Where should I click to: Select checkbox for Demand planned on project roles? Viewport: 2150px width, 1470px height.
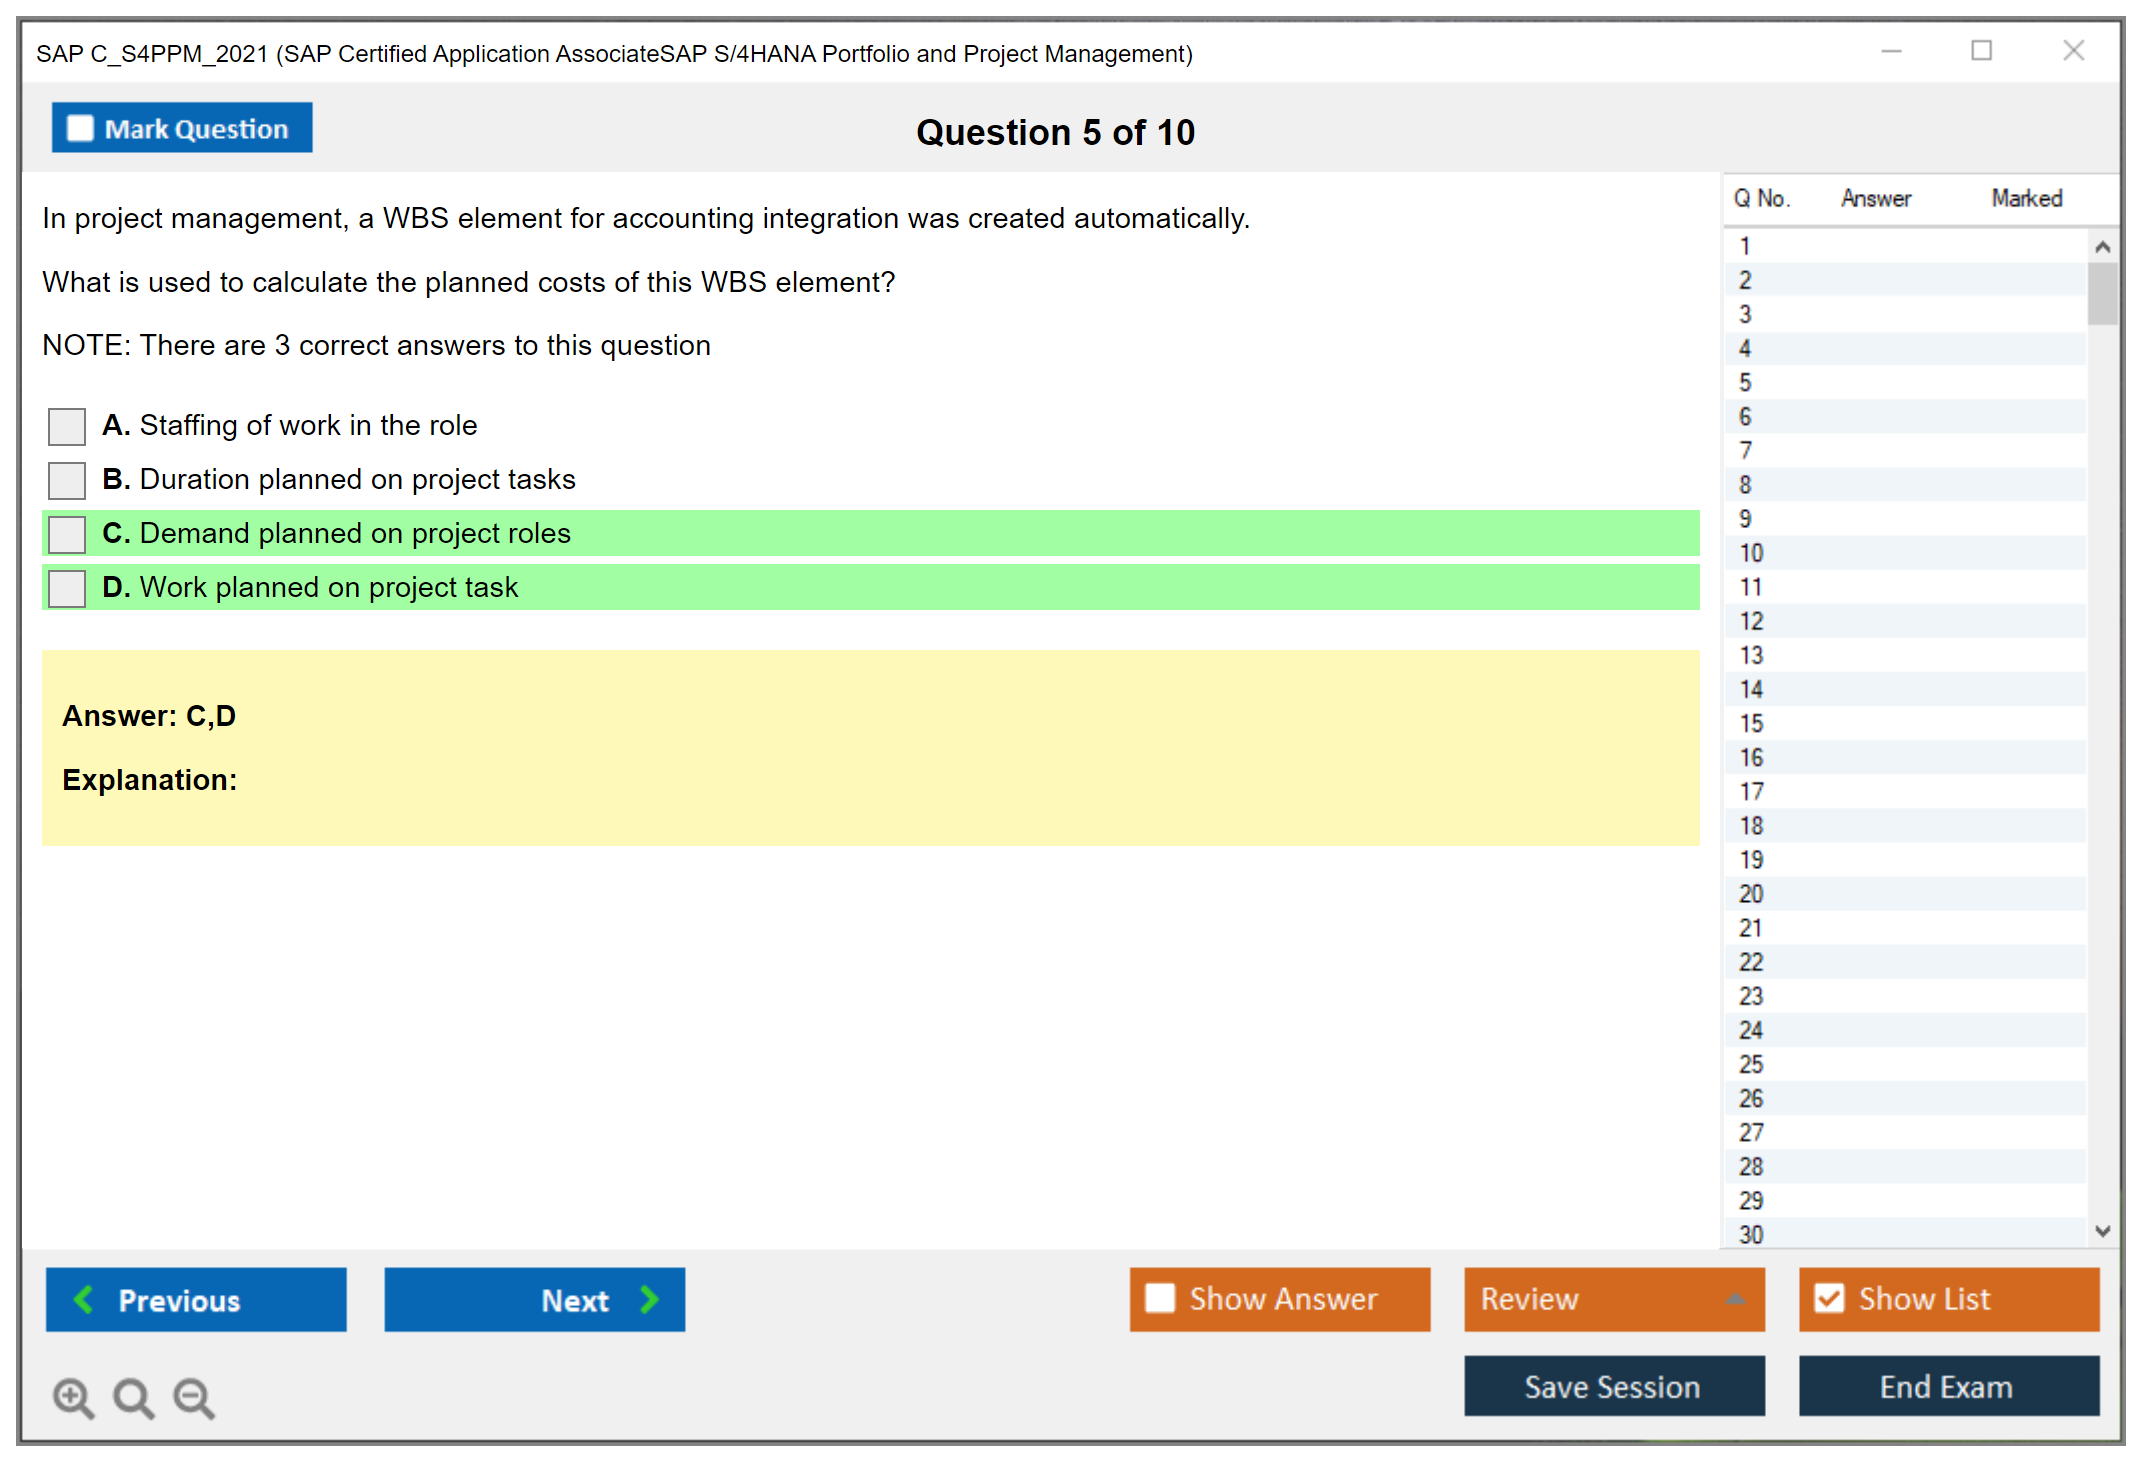pyautogui.click(x=67, y=534)
